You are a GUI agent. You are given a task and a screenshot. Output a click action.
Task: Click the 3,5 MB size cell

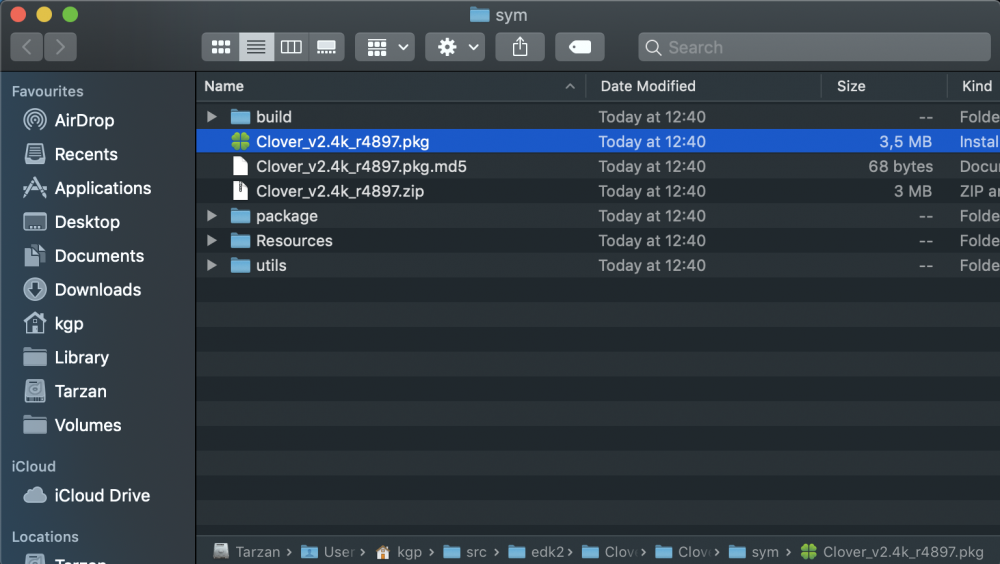[x=905, y=142]
